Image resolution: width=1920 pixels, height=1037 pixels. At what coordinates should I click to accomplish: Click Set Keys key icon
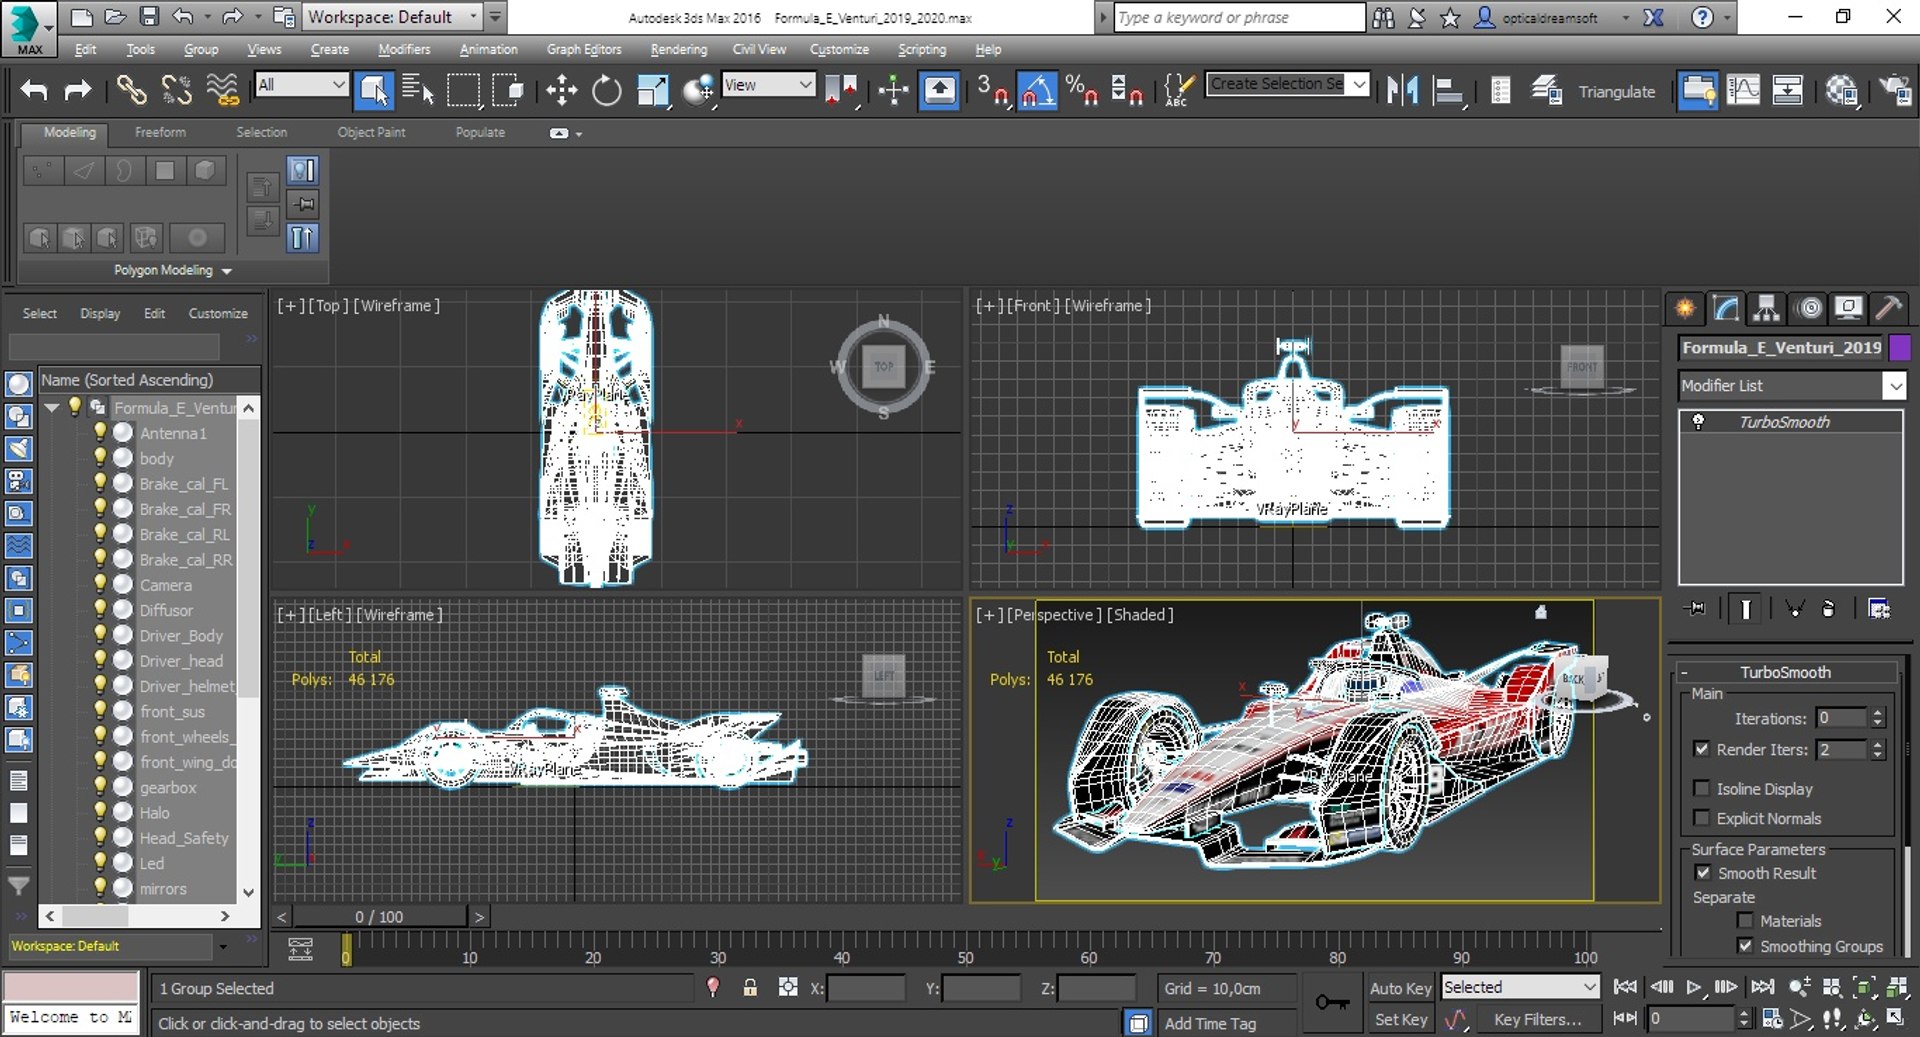1332,1002
